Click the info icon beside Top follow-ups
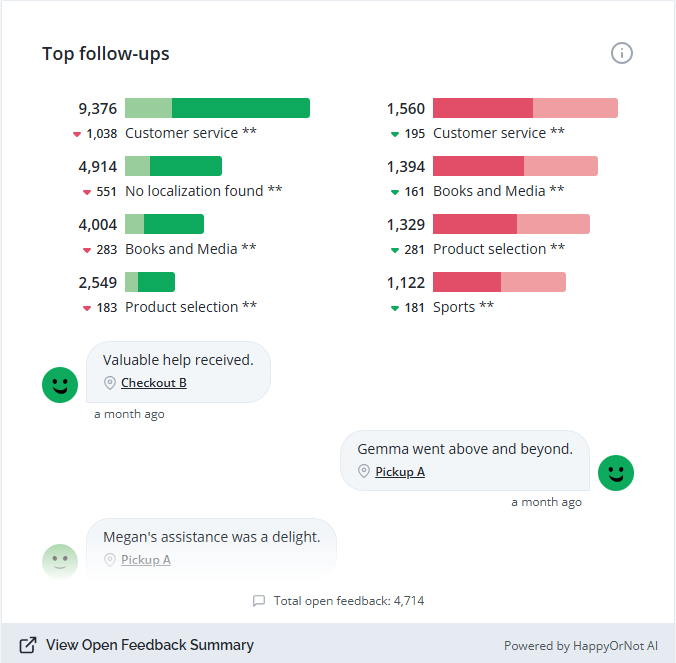 [x=622, y=53]
